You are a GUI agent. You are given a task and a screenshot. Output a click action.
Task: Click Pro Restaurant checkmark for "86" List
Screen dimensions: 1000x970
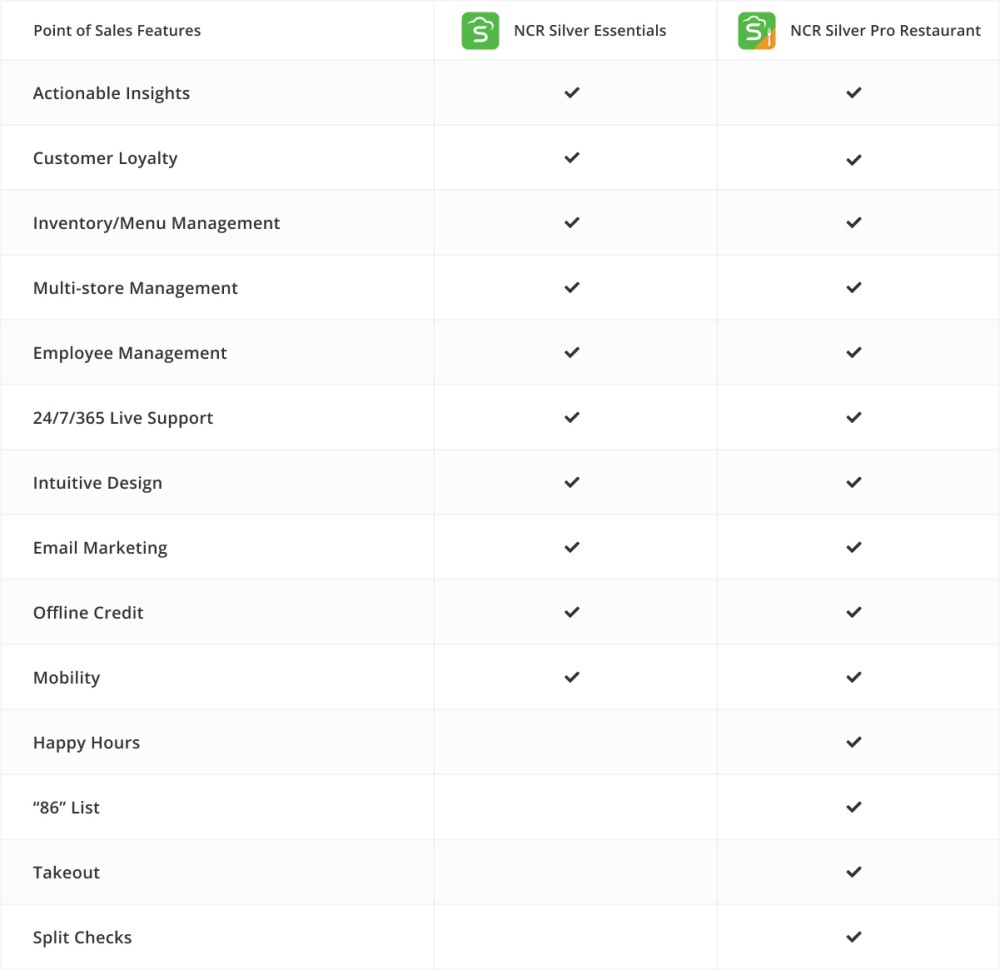pyautogui.click(x=854, y=807)
